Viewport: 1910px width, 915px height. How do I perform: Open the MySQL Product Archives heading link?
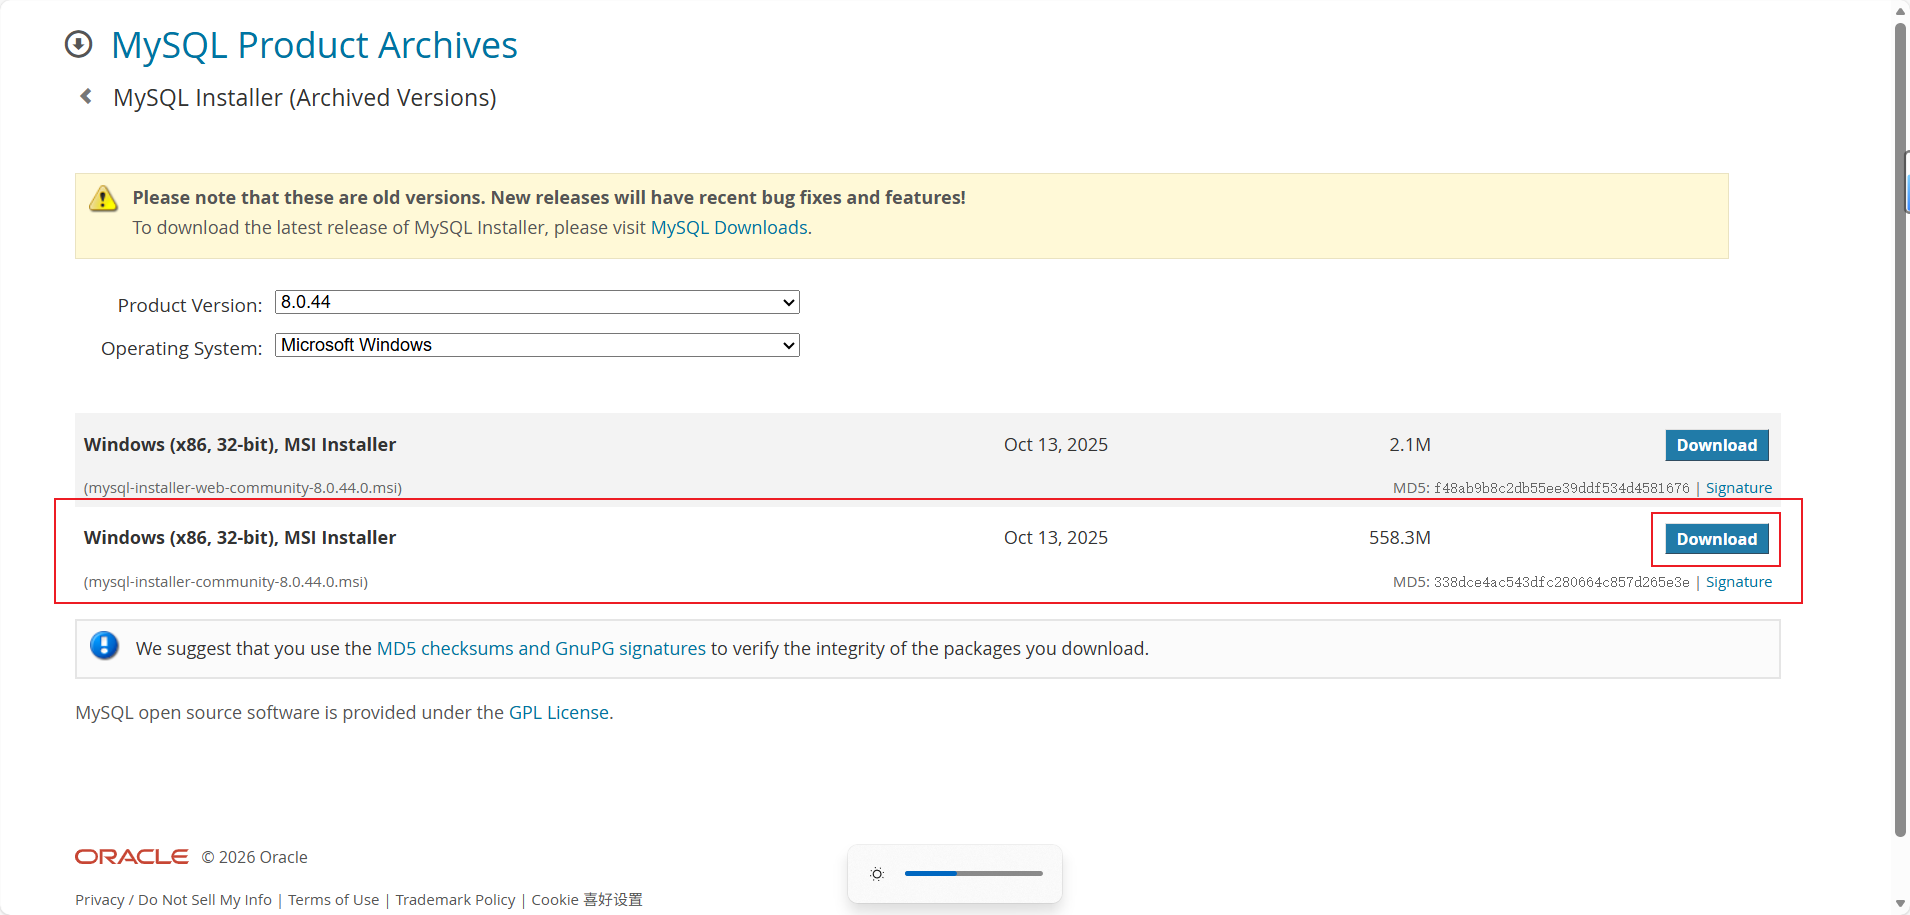[x=314, y=45]
